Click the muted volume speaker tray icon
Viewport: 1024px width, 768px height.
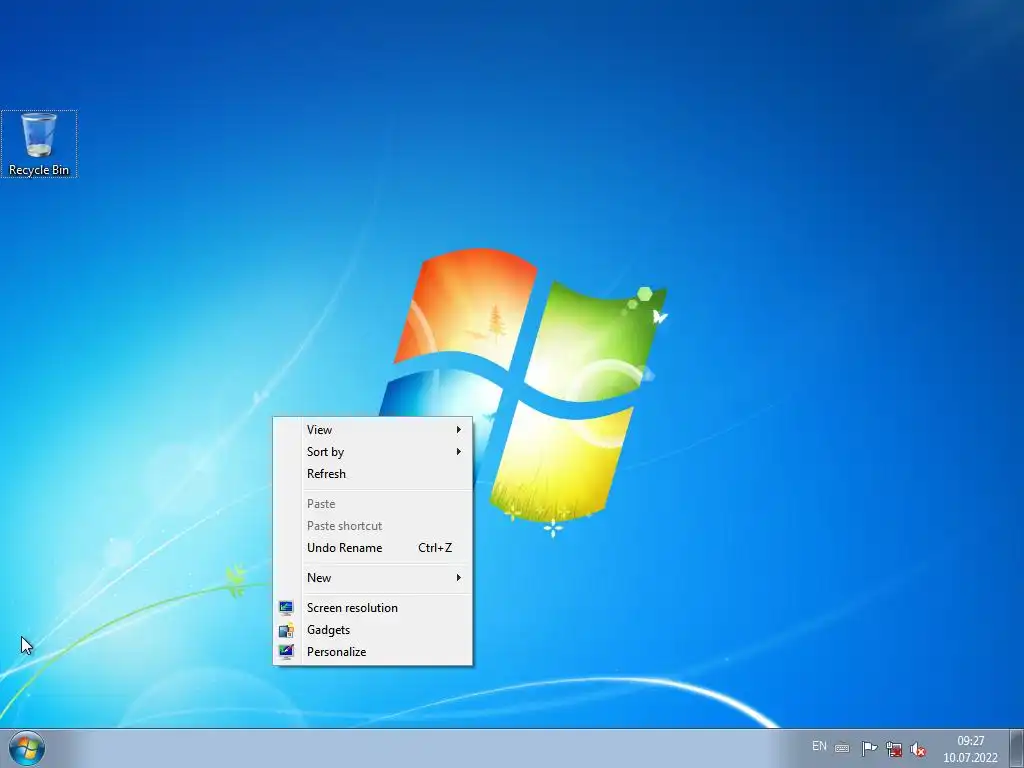[x=918, y=749]
